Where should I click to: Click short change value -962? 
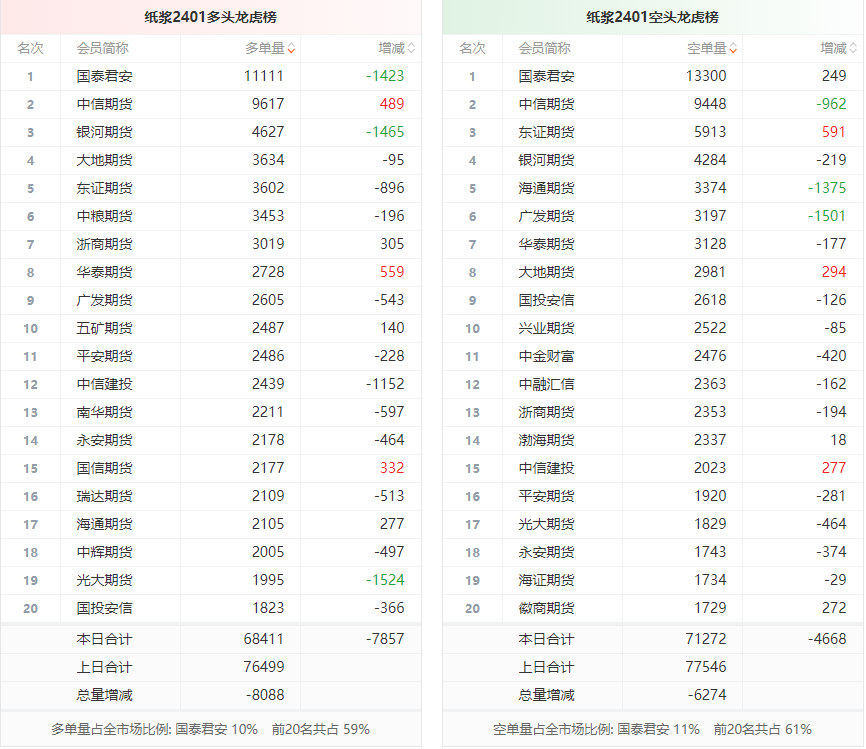pos(831,104)
